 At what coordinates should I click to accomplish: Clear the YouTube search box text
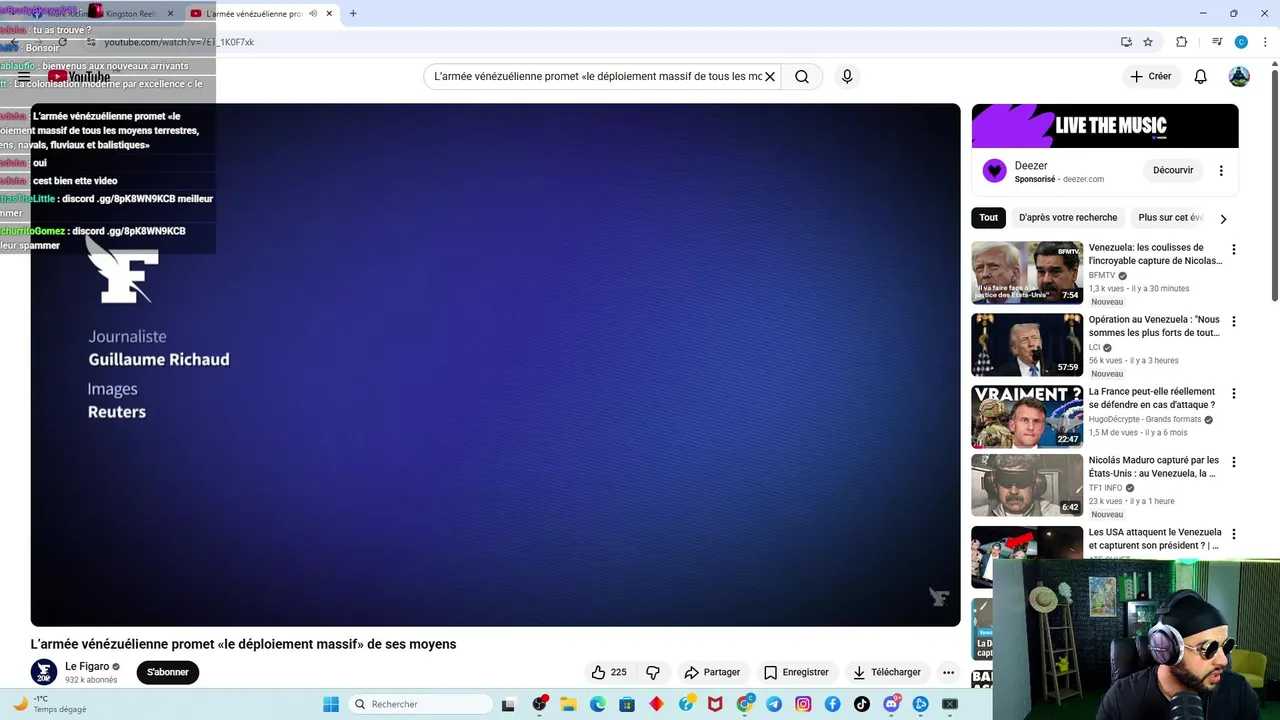click(x=770, y=77)
